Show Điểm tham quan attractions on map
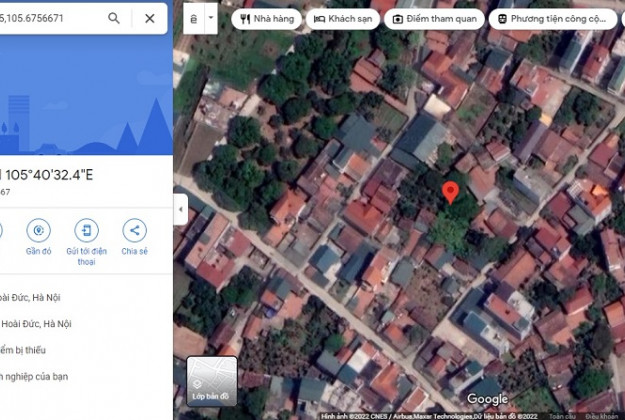Image resolution: width=625 pixels, height=420 pixels. 434,18
